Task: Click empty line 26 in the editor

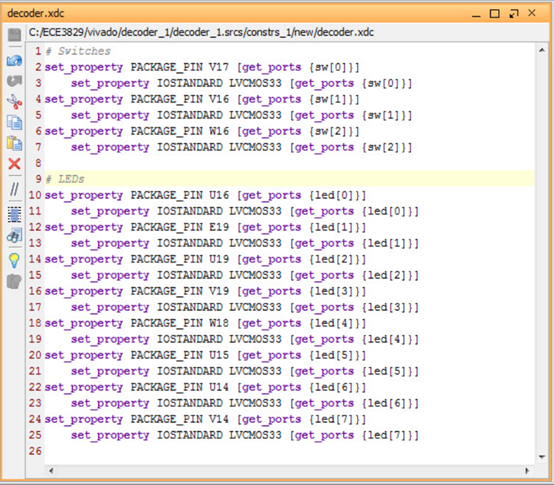Action: tap(289, 451)
